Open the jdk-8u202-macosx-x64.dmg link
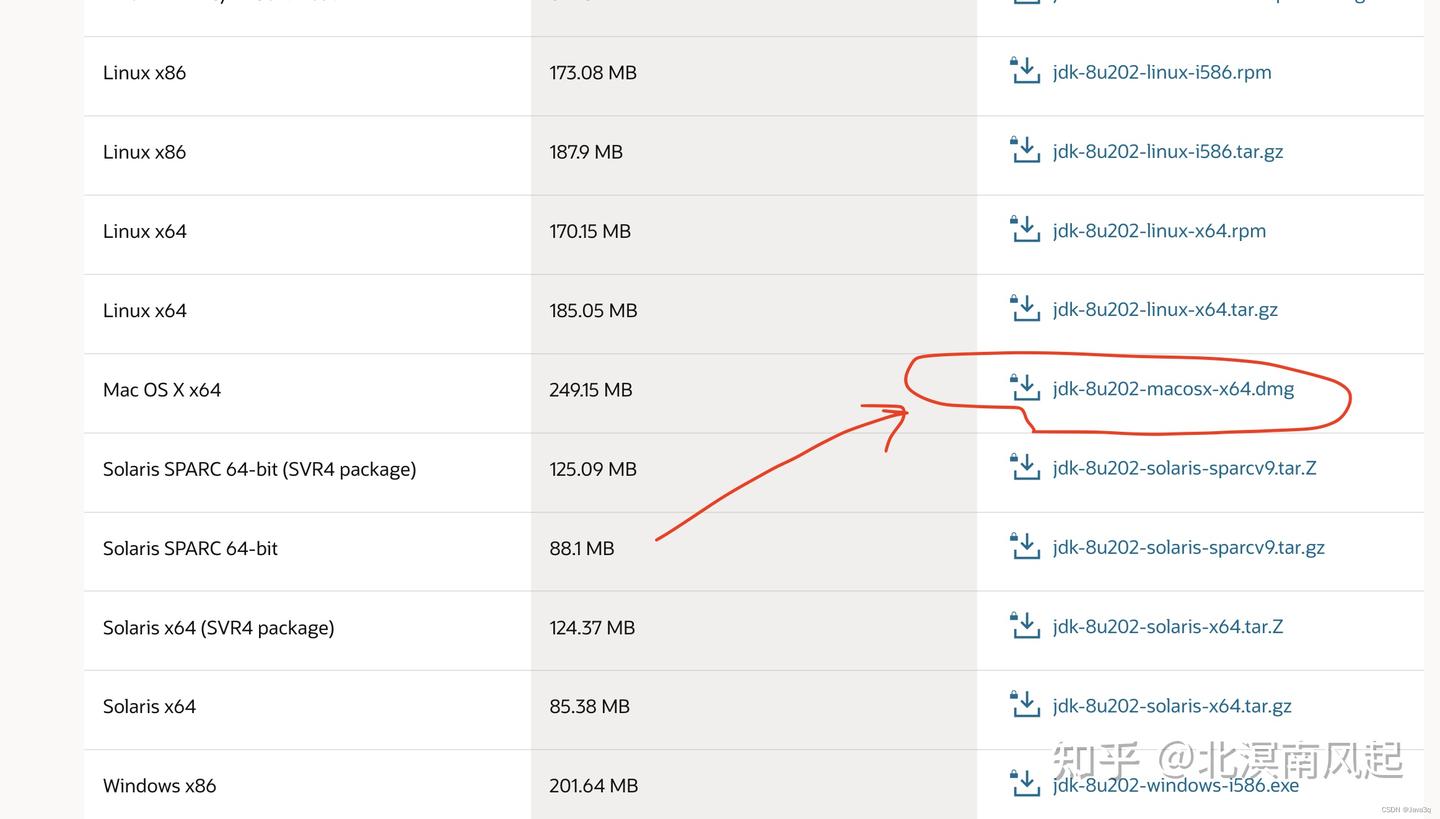This screenshot has height=819, width=1440. tap(1173, 389)
